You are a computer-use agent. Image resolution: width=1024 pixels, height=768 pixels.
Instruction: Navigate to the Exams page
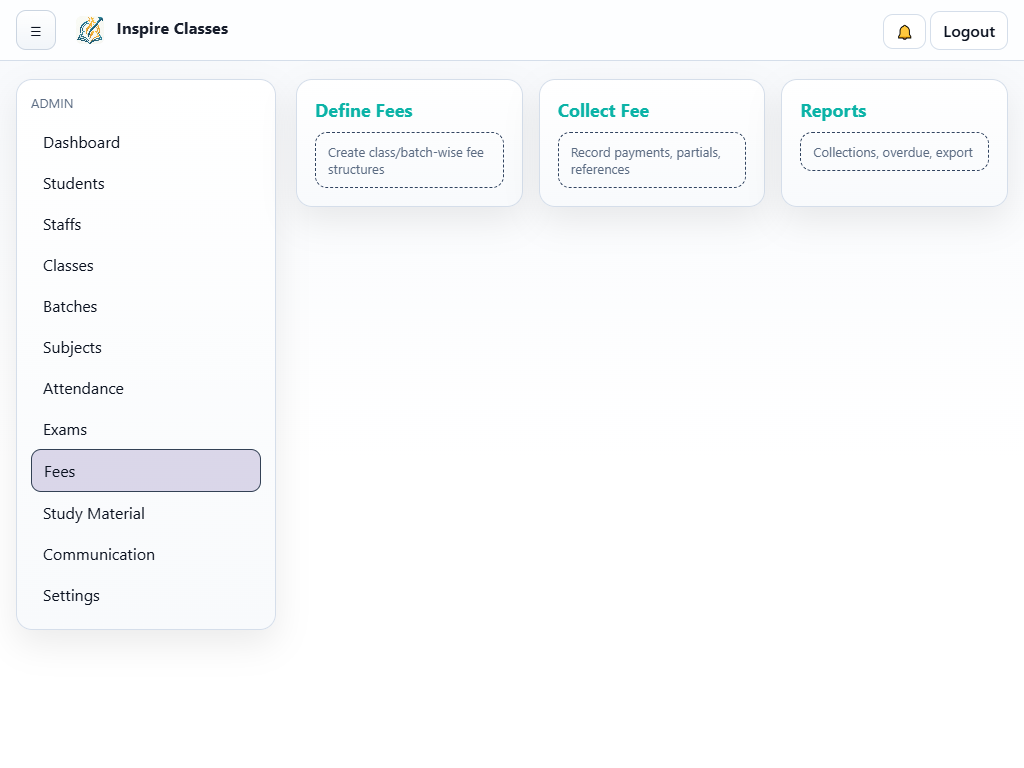point(65,429)
